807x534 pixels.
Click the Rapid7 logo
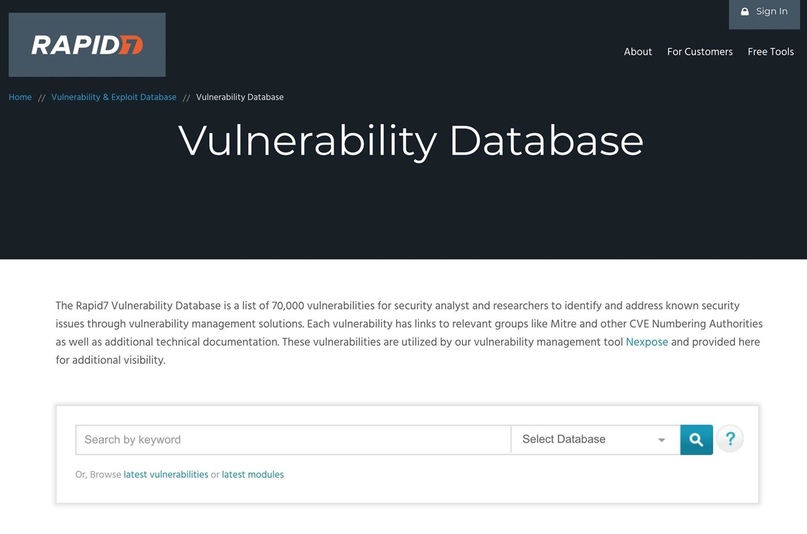[x=87, y=45]
